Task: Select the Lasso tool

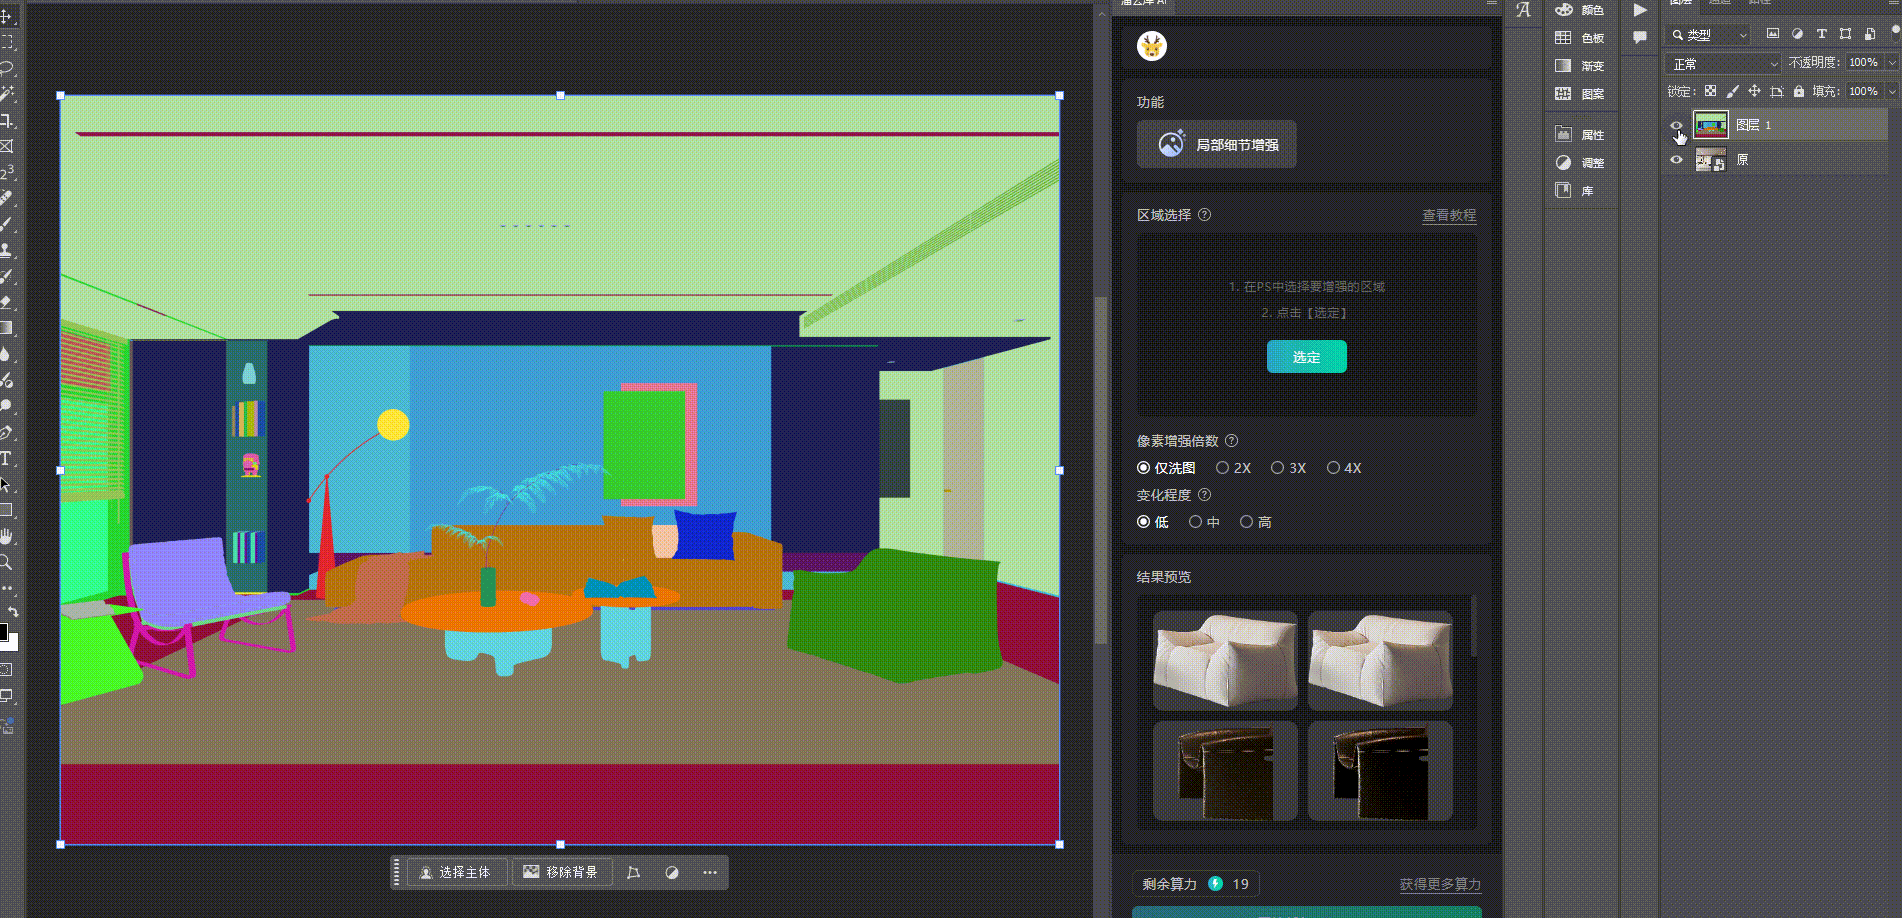Action: point(7,69)
